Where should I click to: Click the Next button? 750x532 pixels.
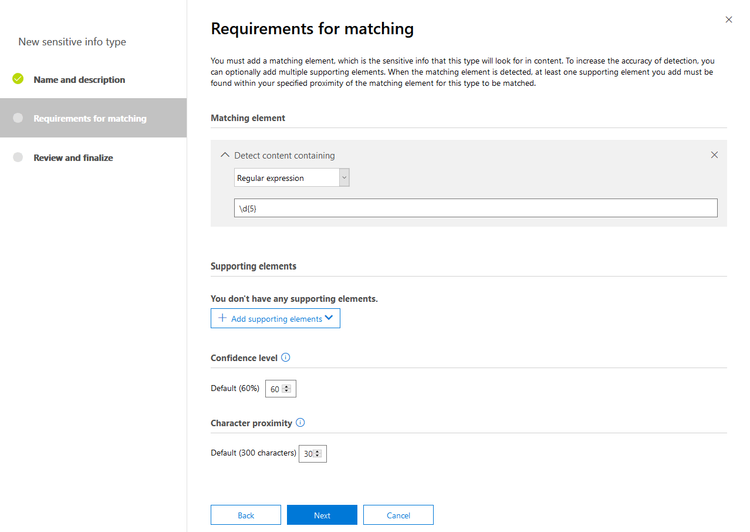tap(322, 515)
